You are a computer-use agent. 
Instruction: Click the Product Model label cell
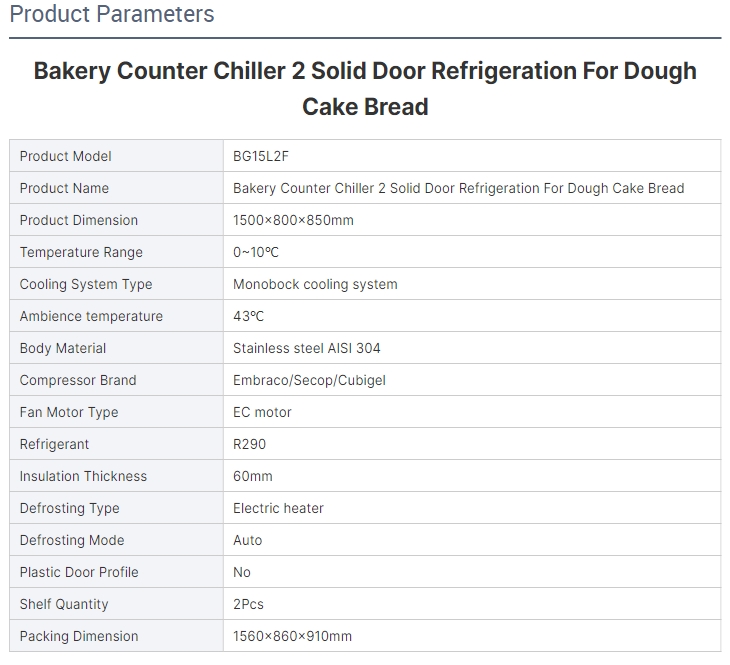116,156
